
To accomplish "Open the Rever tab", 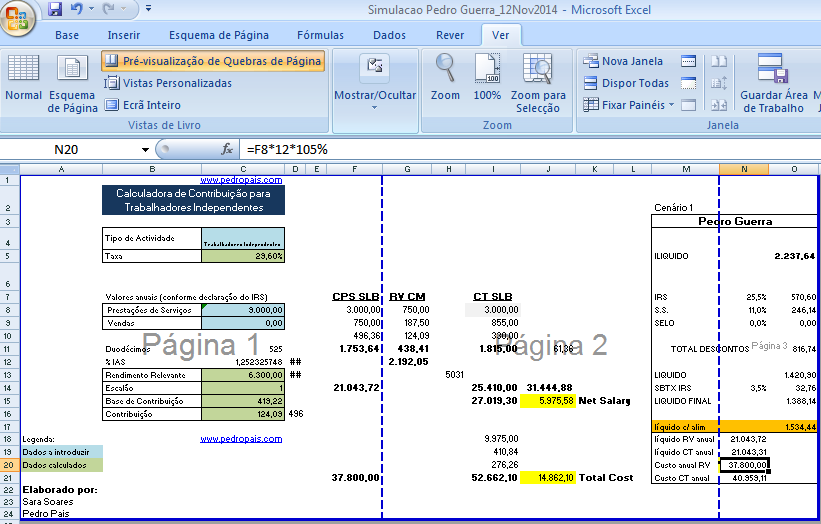I will click(x=450, y=35).
